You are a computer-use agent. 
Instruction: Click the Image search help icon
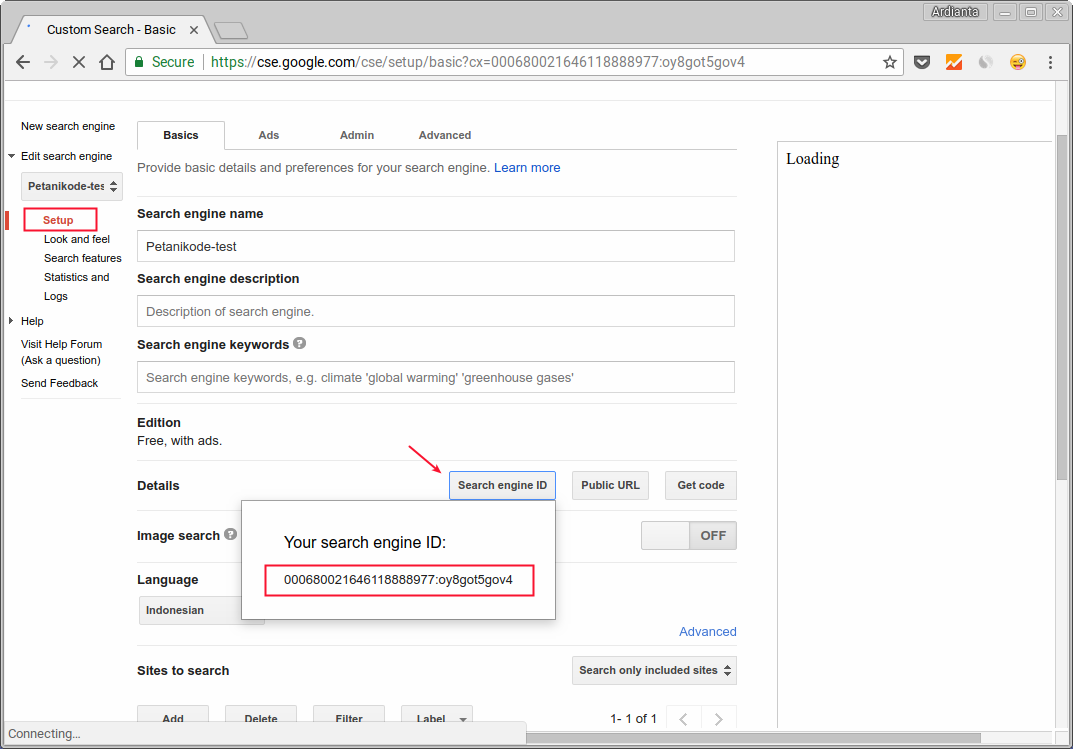point(231,535)
